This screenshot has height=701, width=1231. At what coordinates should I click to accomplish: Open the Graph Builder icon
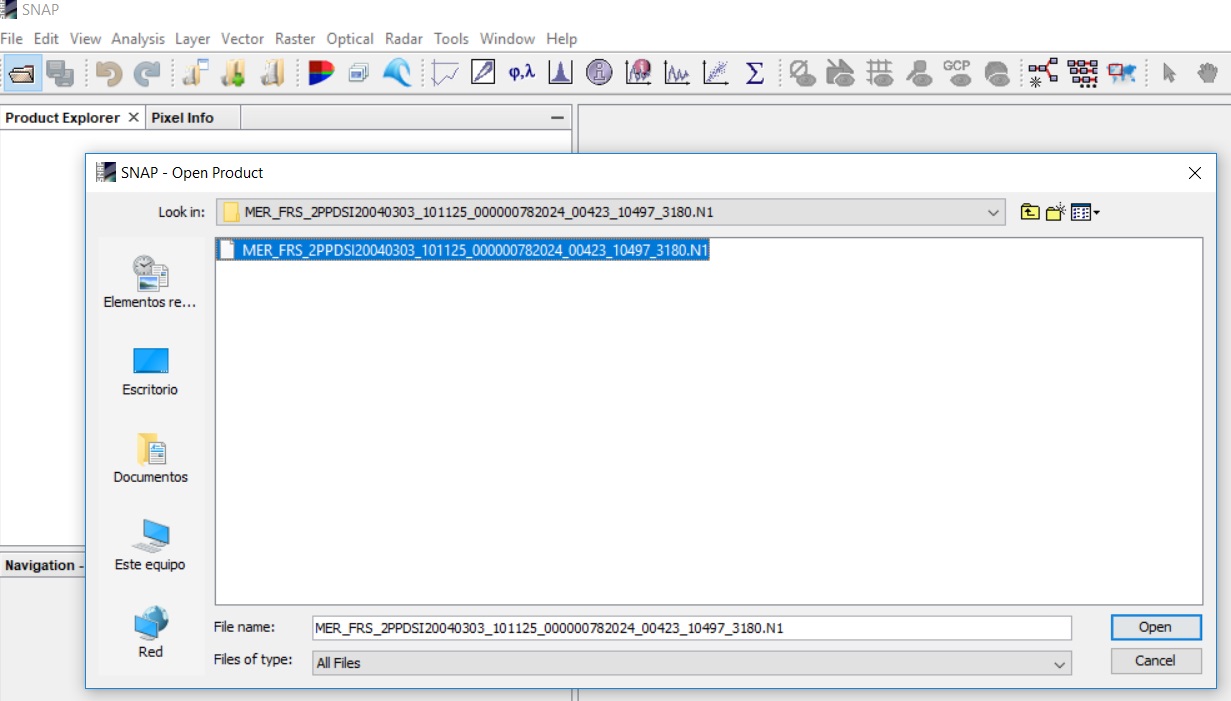1043,73
